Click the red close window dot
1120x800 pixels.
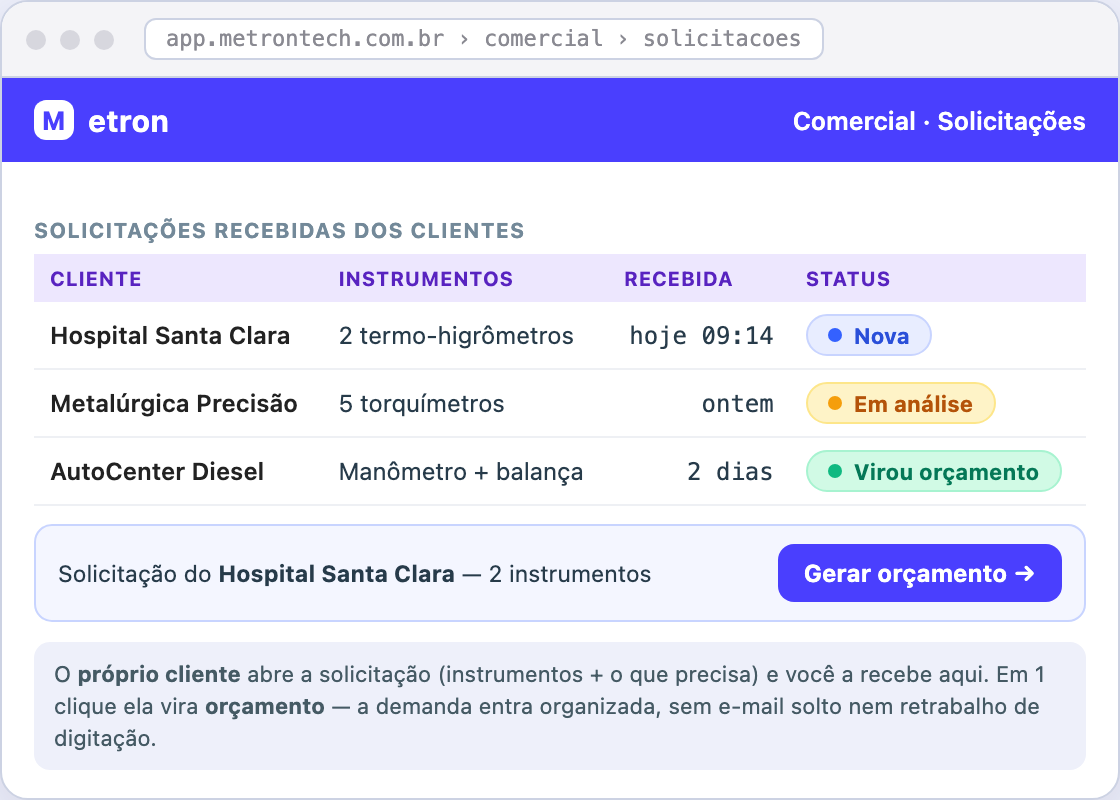coord(36,39)
